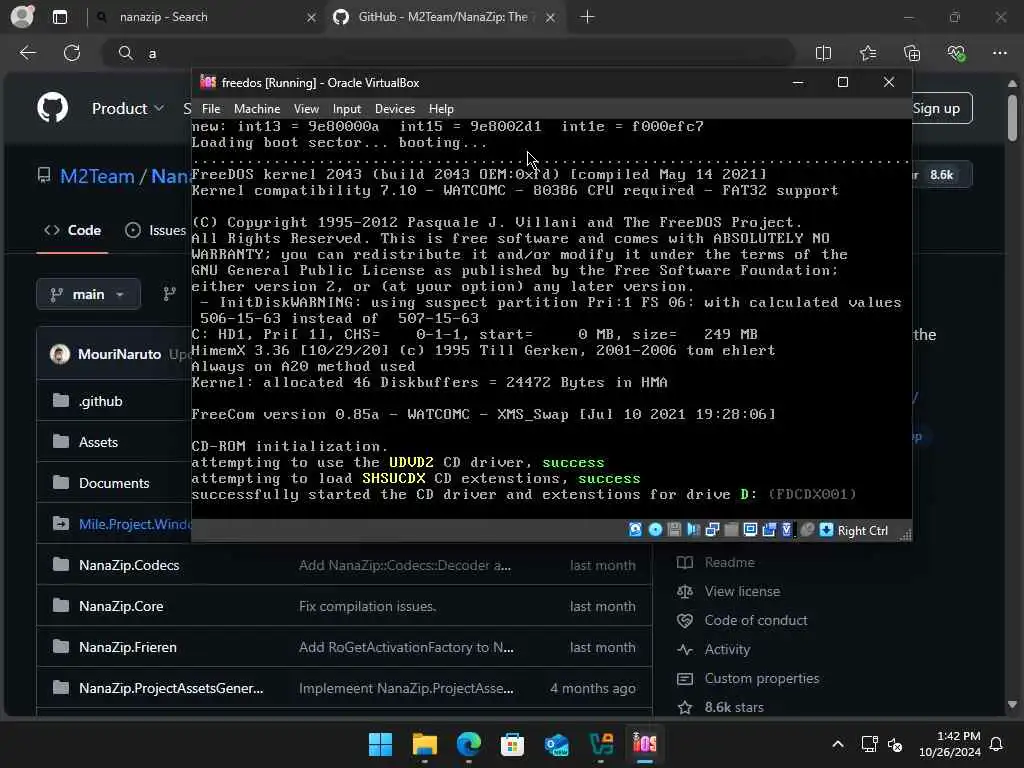Image resolution: width=1024 pixels, height=768 pixels.
Task: Open the NanaZip.Frieren folder
Action: 127,647
